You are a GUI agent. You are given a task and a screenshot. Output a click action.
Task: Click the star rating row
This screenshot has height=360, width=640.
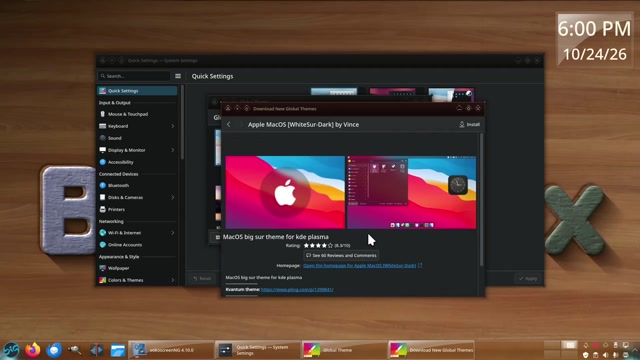(x=318, y=246)
